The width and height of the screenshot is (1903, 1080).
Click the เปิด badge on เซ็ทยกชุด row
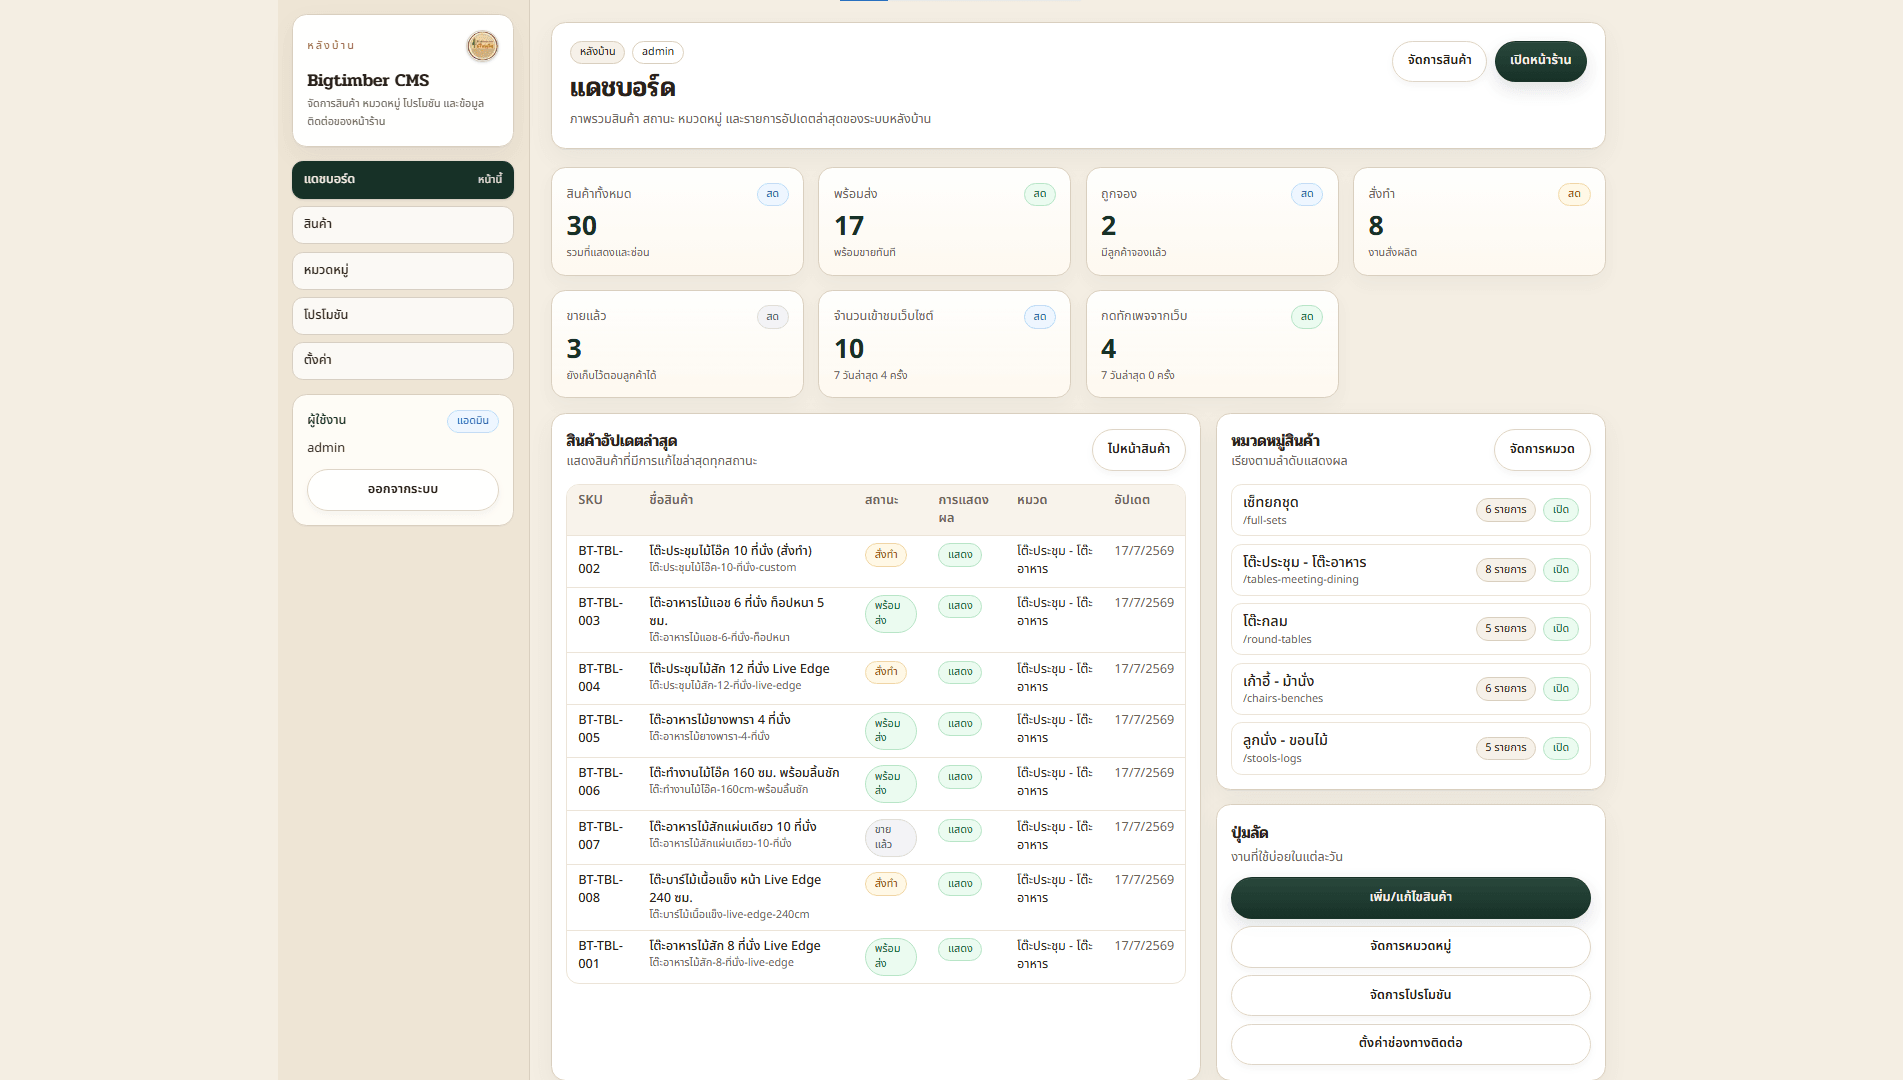pyautogui.click(x=1560, y=510)
